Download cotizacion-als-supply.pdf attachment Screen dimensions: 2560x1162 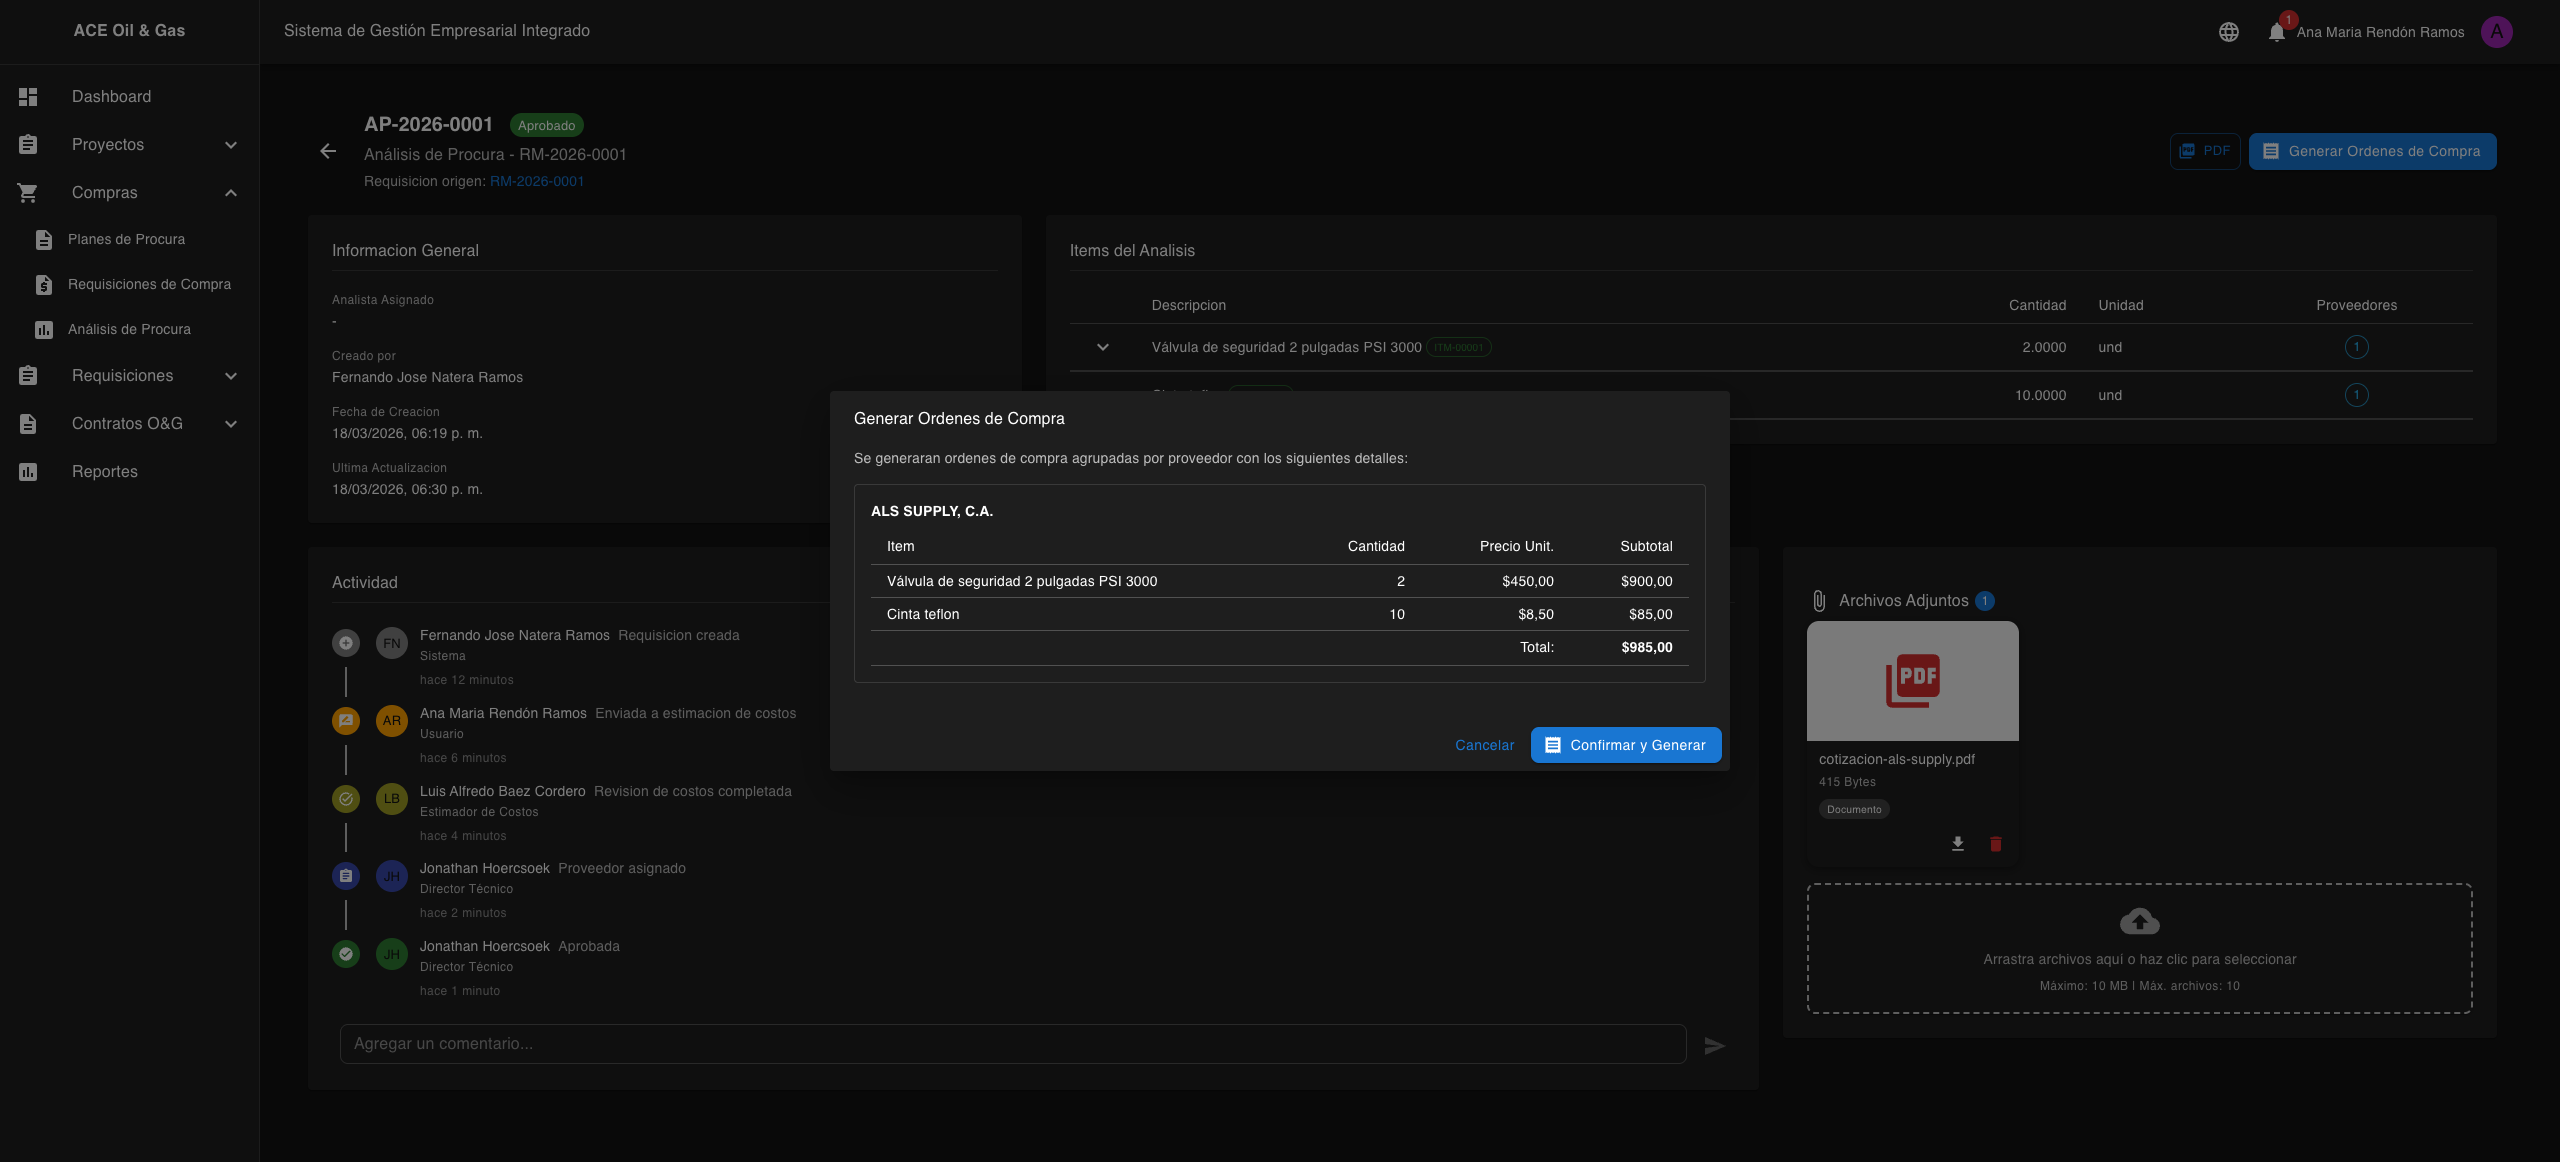(x=1958, y=844)
